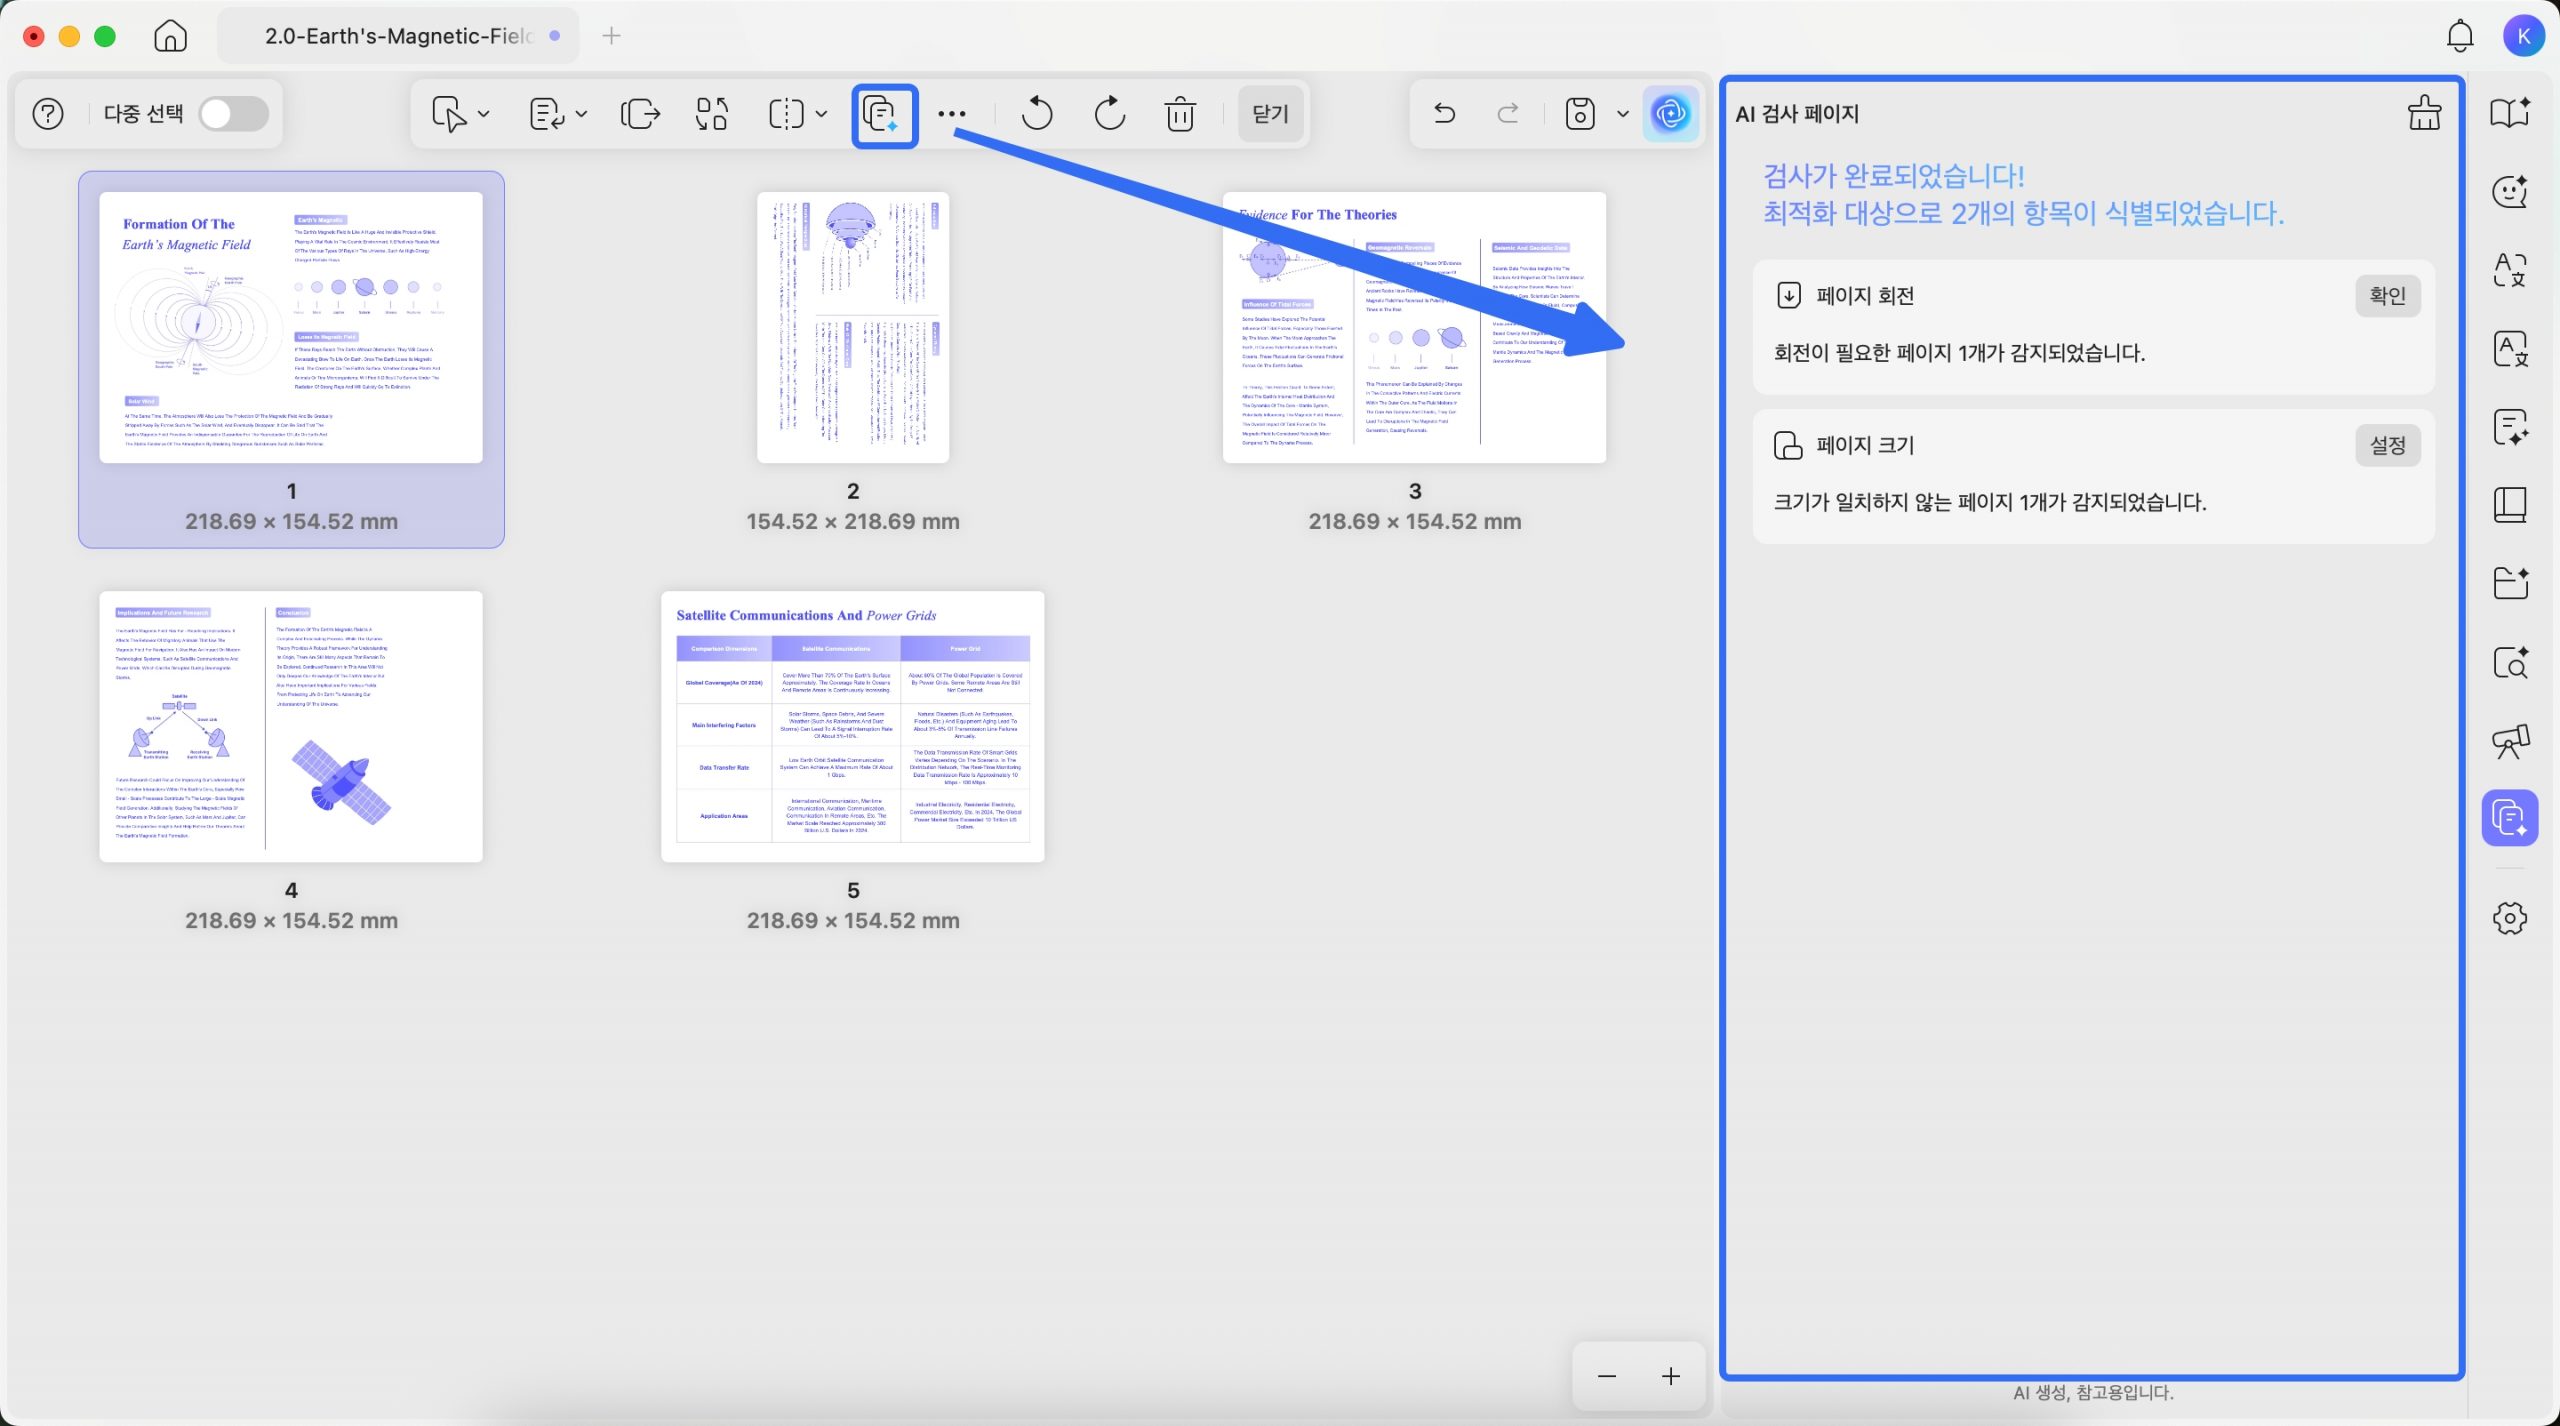Rotate page clockwise with rotate-right icon
The height and width of the screenshot is (1426, 2560).
[x=1109, y=114]
